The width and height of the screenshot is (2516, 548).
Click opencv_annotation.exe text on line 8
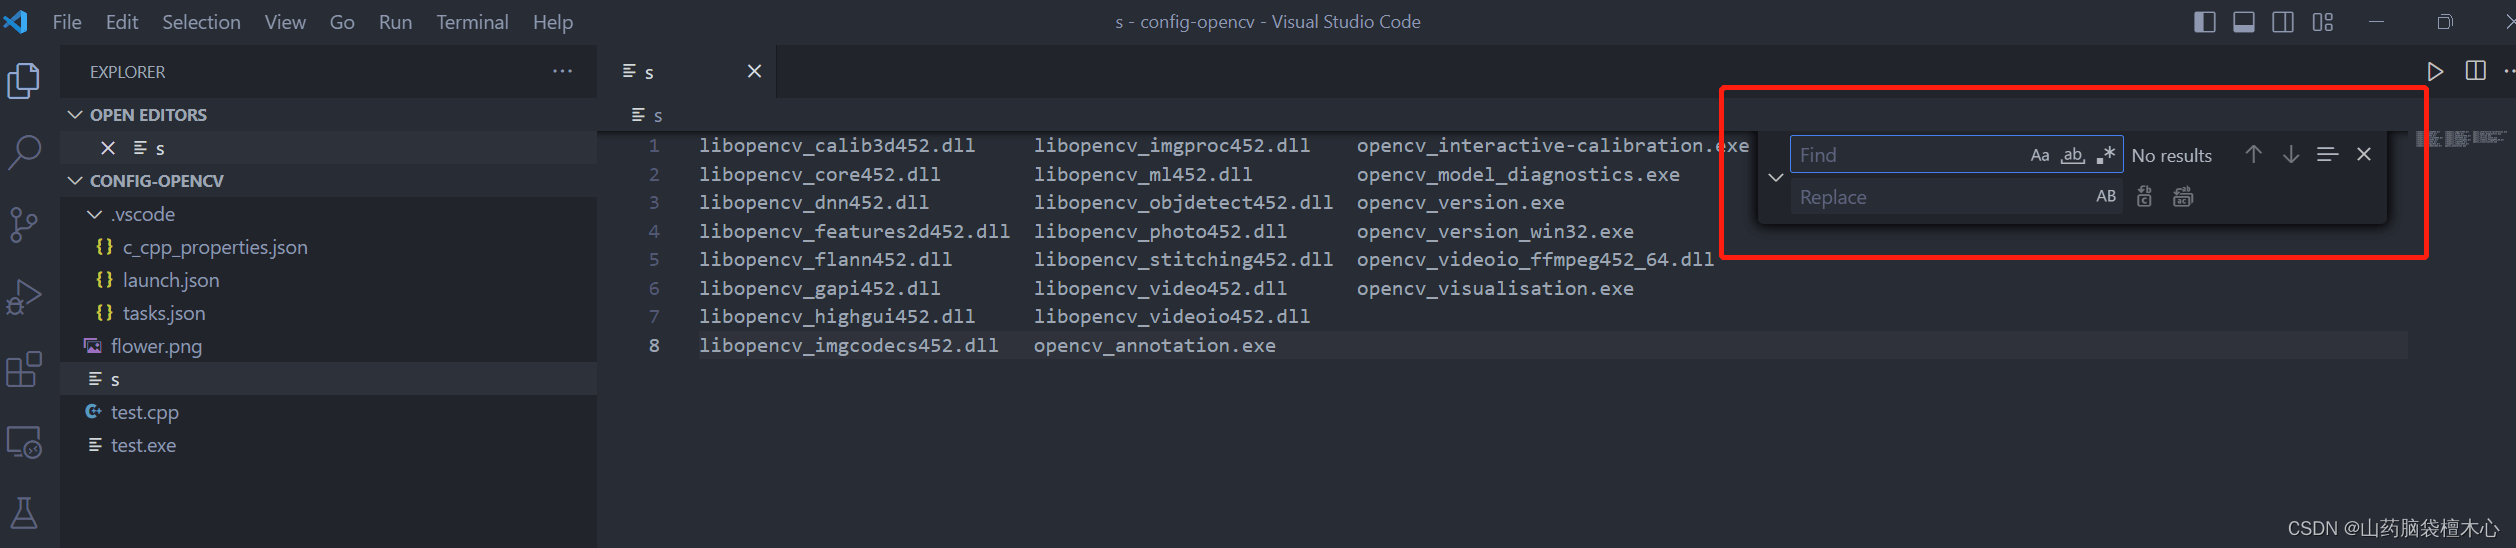1155,346
